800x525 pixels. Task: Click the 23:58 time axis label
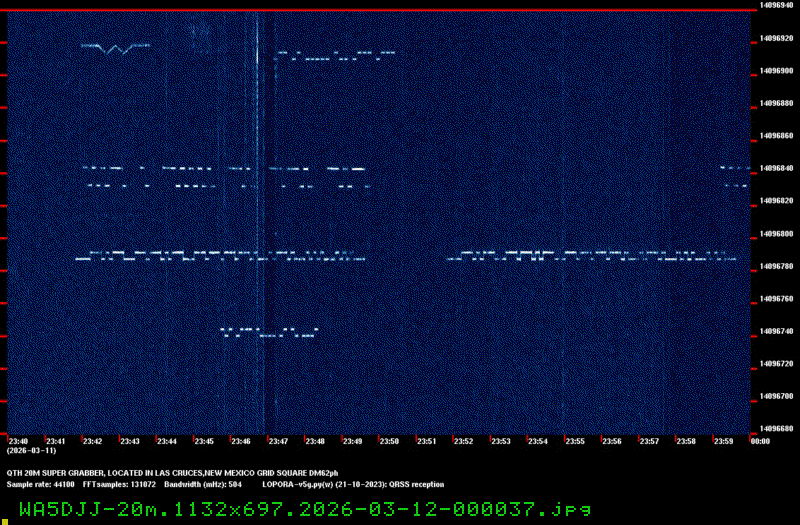pos(686,441)
